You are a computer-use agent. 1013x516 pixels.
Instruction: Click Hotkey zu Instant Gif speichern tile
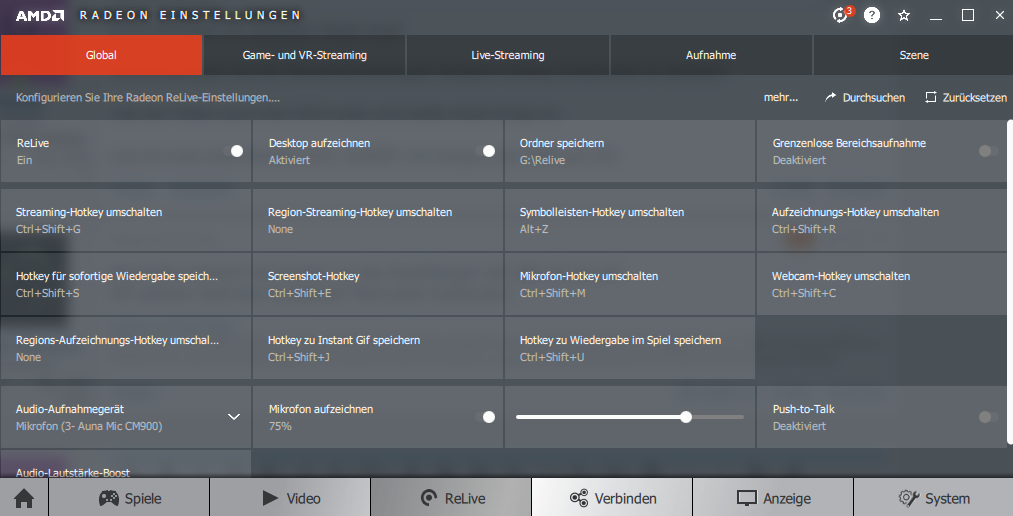[x=378, y=348]
